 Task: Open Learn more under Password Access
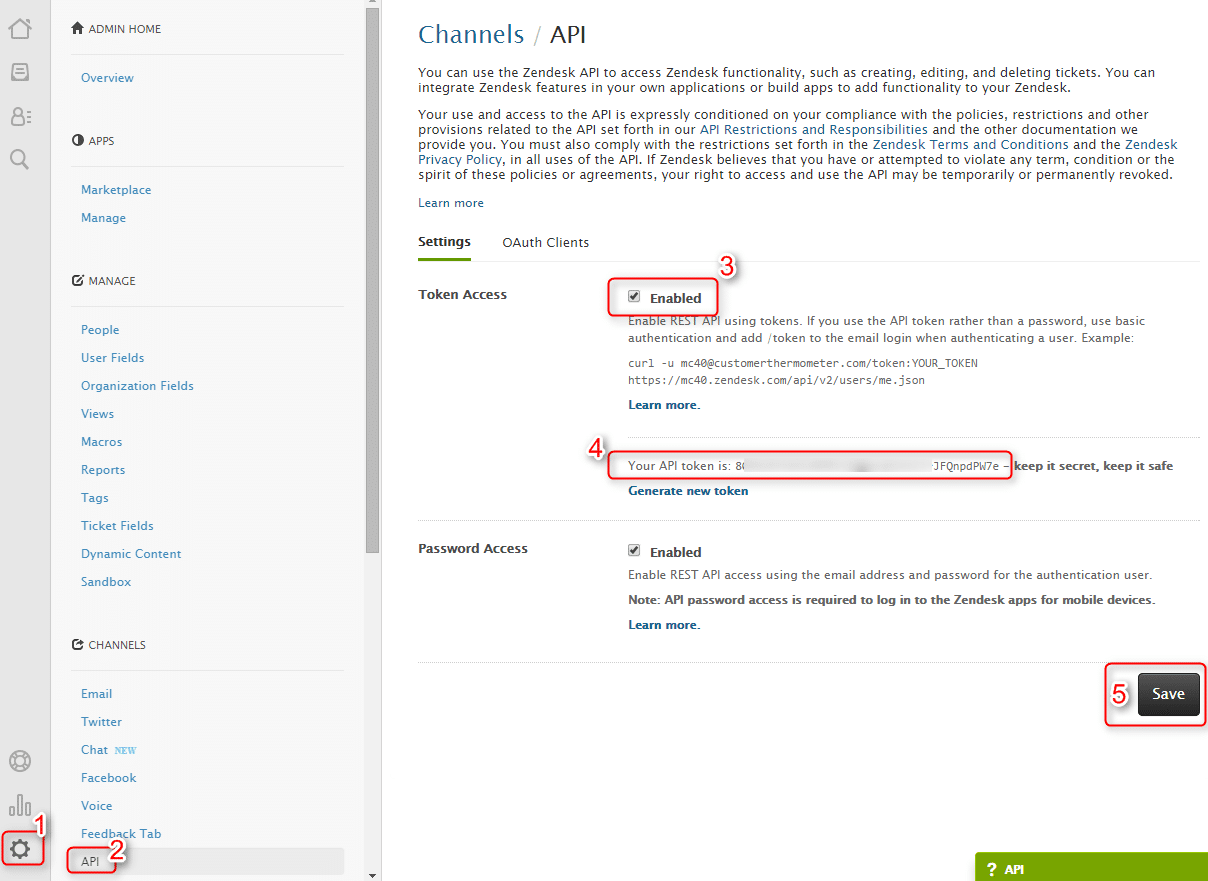[664, 625]
